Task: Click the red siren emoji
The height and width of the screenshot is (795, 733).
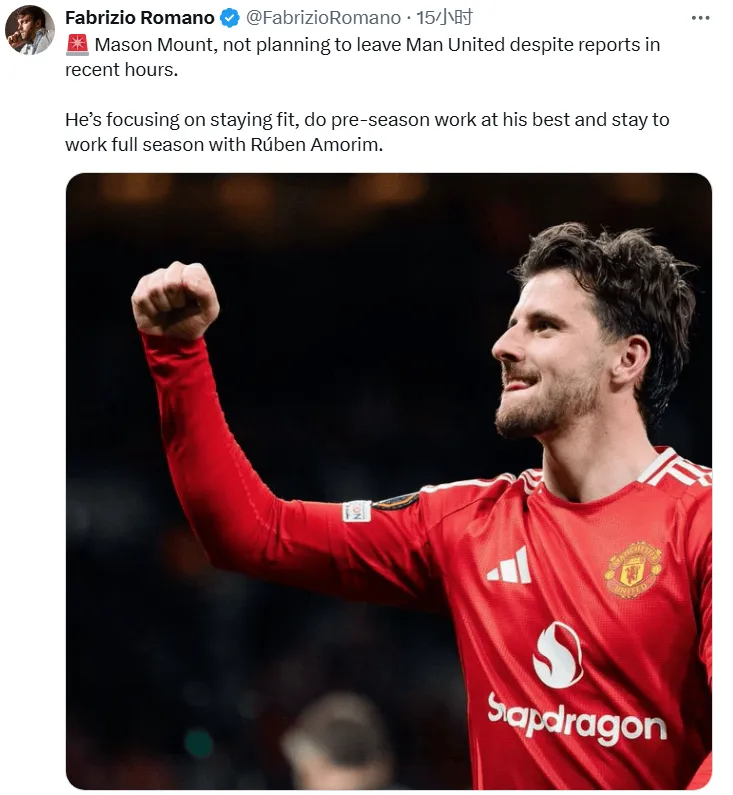Action: pyautogui.click(x=77, y=45)
